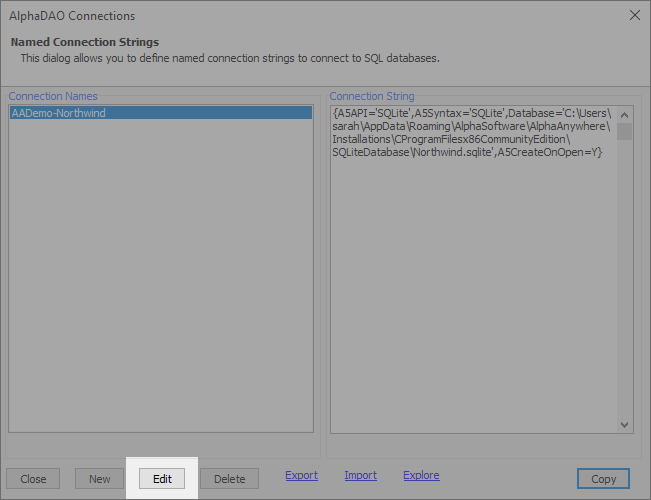Viewport: 651px width, 500px height.
Task: Delete the selected connection
Action: pyautogui.click(x=230, y=479)
